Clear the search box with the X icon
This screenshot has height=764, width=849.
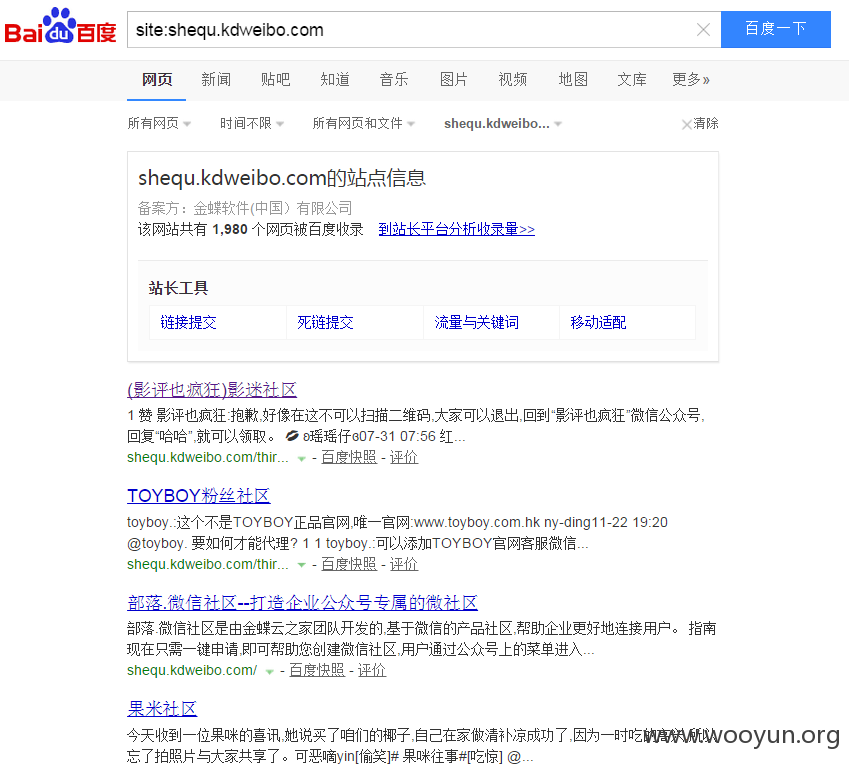point(703,29)
